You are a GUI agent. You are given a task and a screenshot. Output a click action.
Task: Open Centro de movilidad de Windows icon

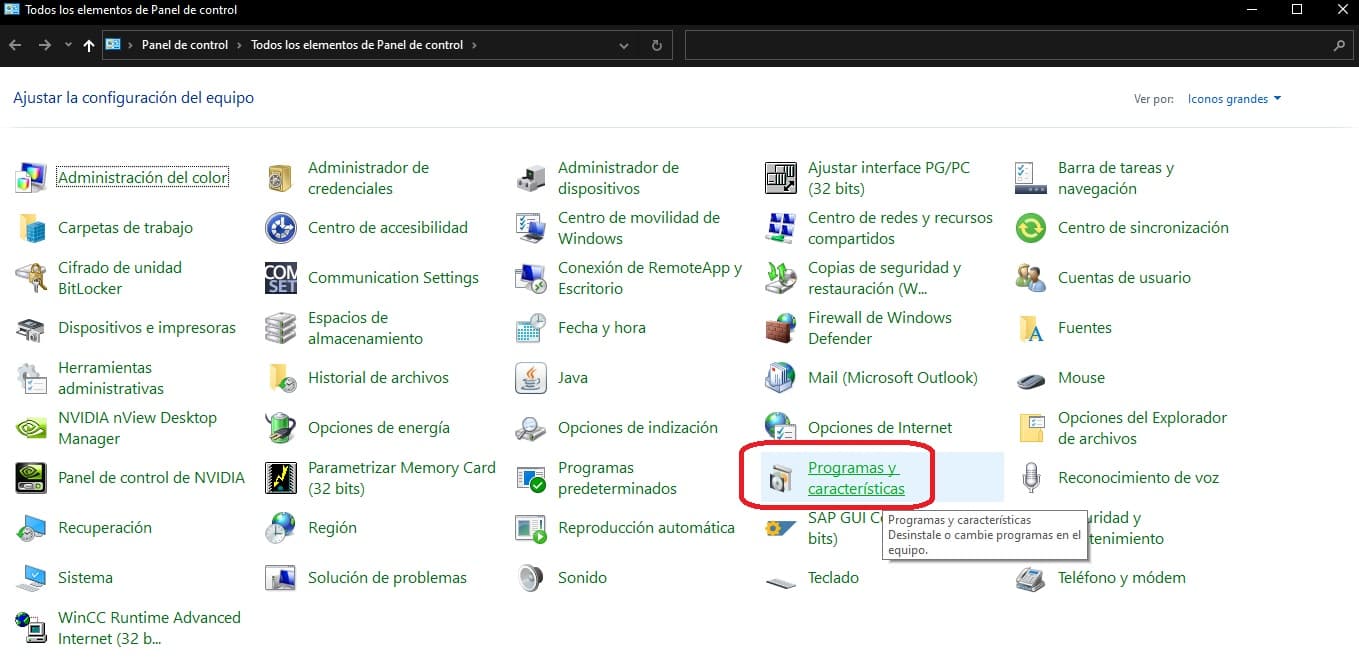coord(531,228)
